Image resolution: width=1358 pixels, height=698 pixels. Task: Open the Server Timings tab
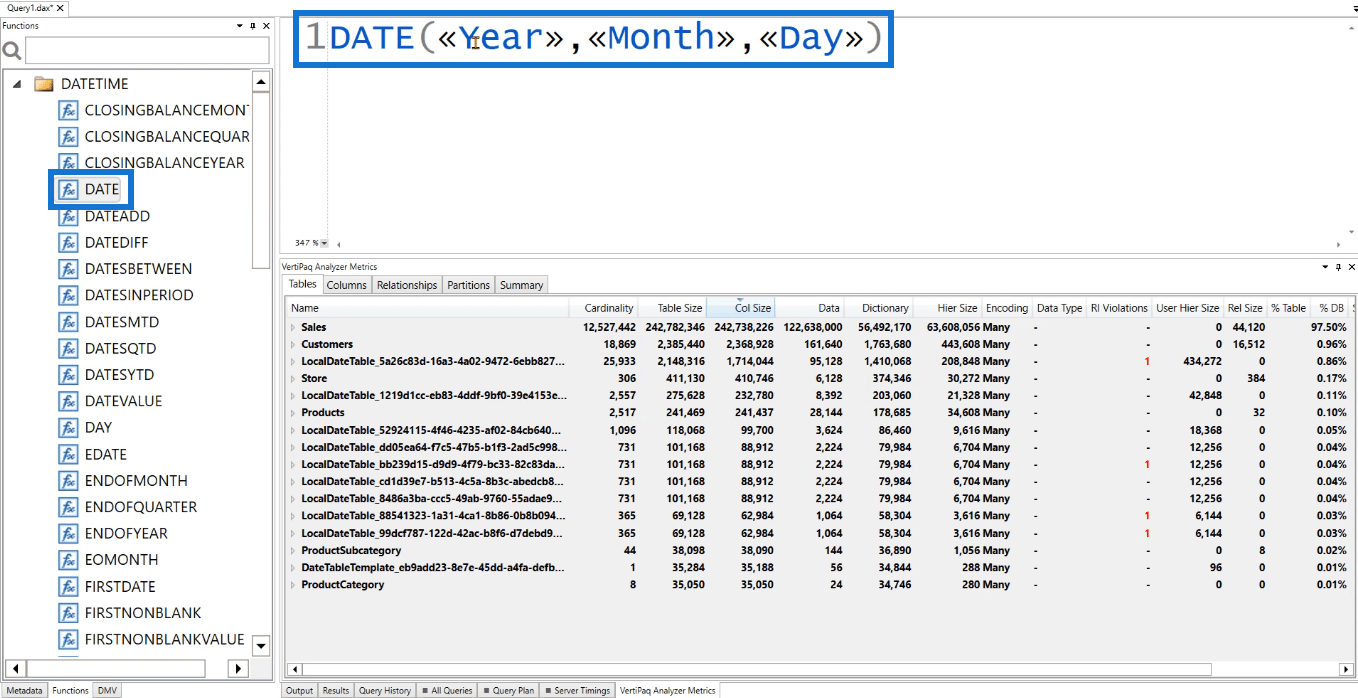coord(578,690)
